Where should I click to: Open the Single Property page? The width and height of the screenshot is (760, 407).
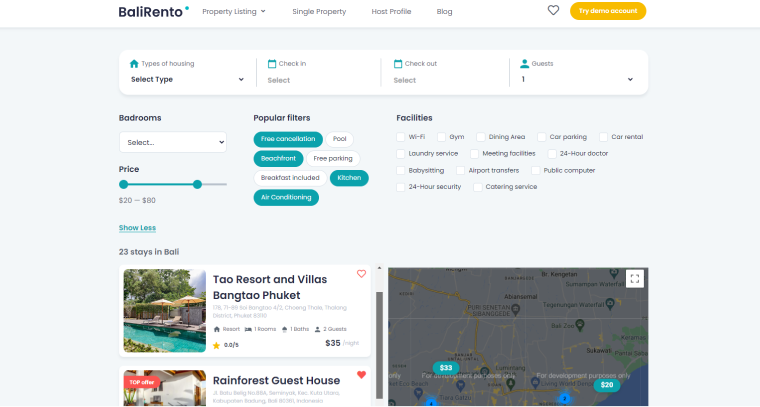pyautogui.click(x=319, y=12)
